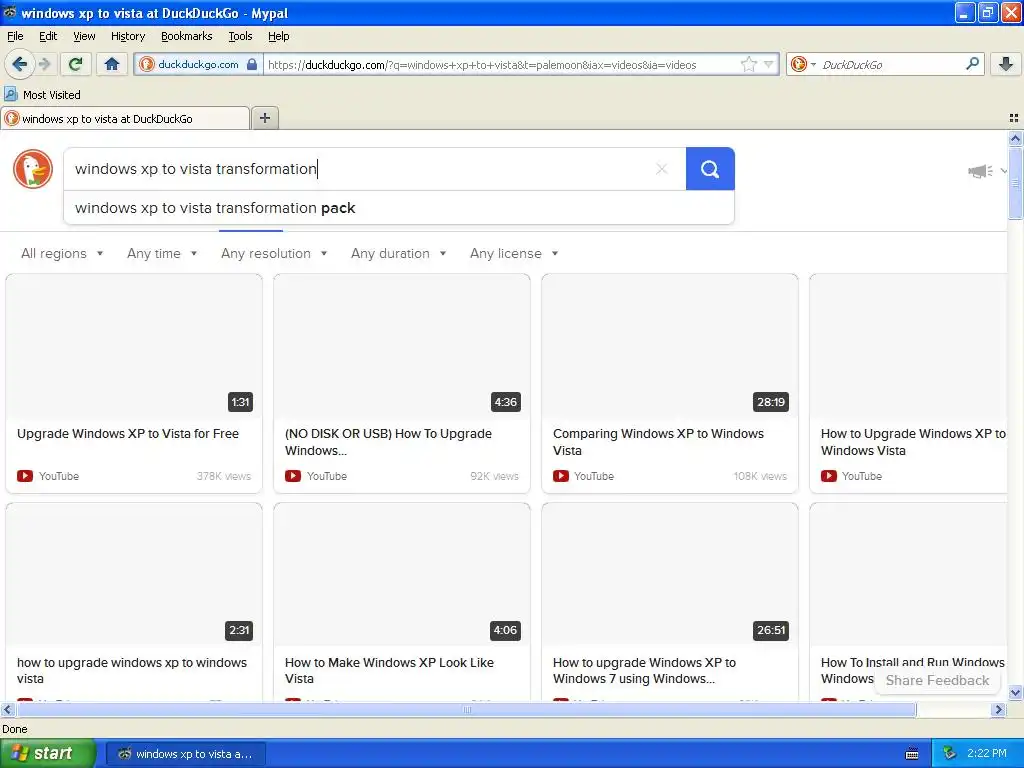Viewport: 1024px width, 768px height.
Task: Open '(NO DISK OR USB) How To Upgrade Windows...' title
Action: click(388, 442)
